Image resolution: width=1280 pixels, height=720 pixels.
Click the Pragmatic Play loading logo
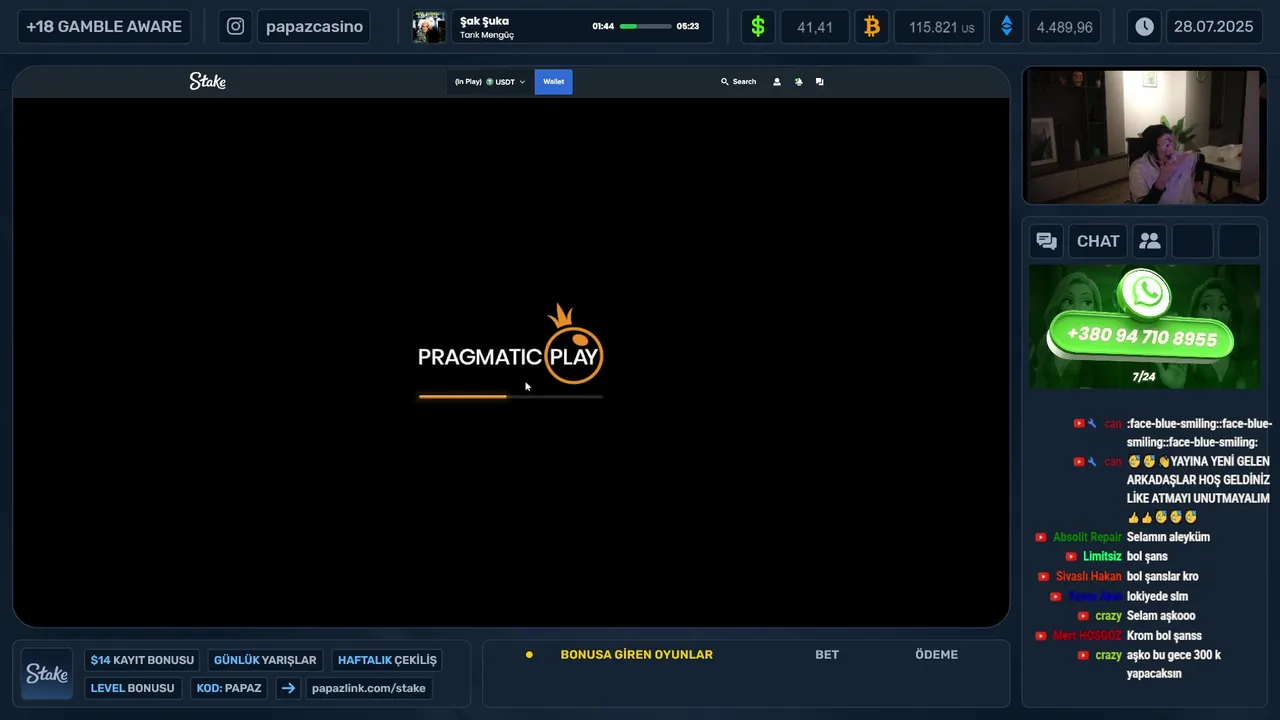click(x=510, y=346)
